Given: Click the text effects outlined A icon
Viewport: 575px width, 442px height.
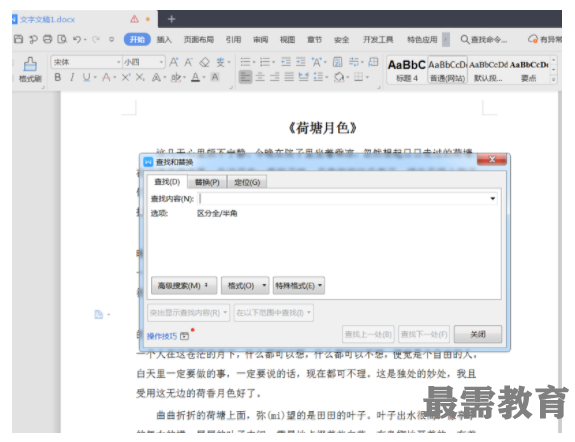Looking at the screenshot, I should point(157,77).
